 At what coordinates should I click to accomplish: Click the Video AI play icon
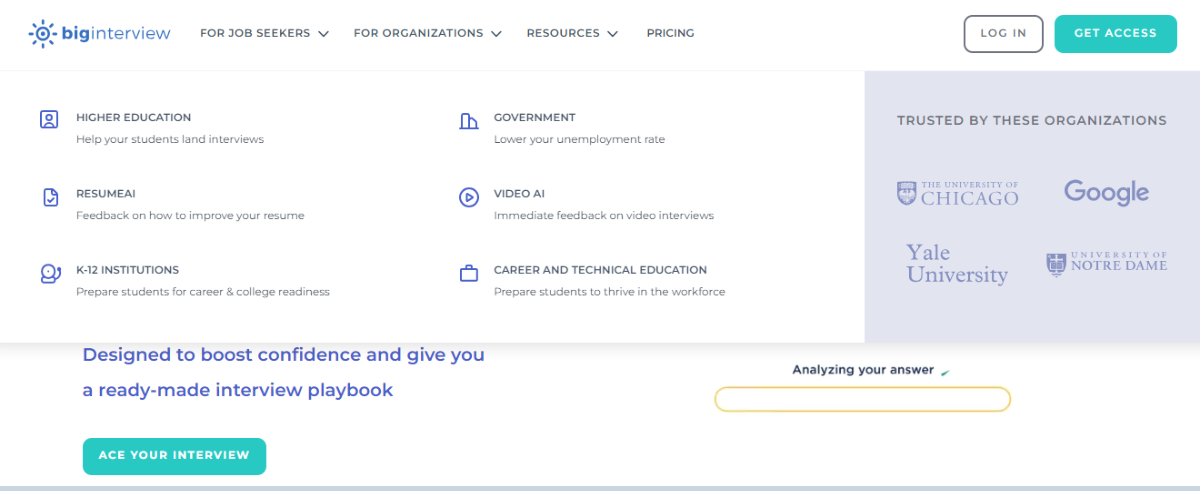click(468, 197)
